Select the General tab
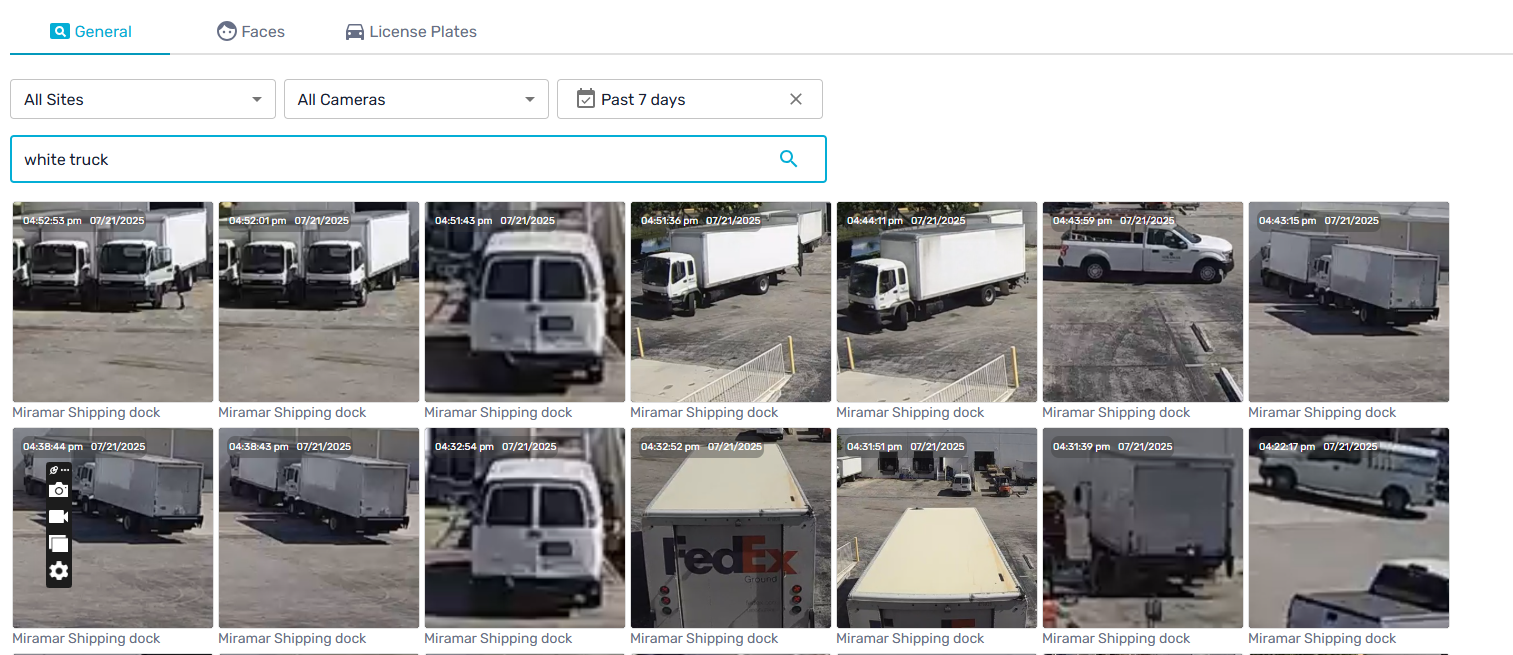This screenshot has width=1513, height=655. tap(91, 32)
